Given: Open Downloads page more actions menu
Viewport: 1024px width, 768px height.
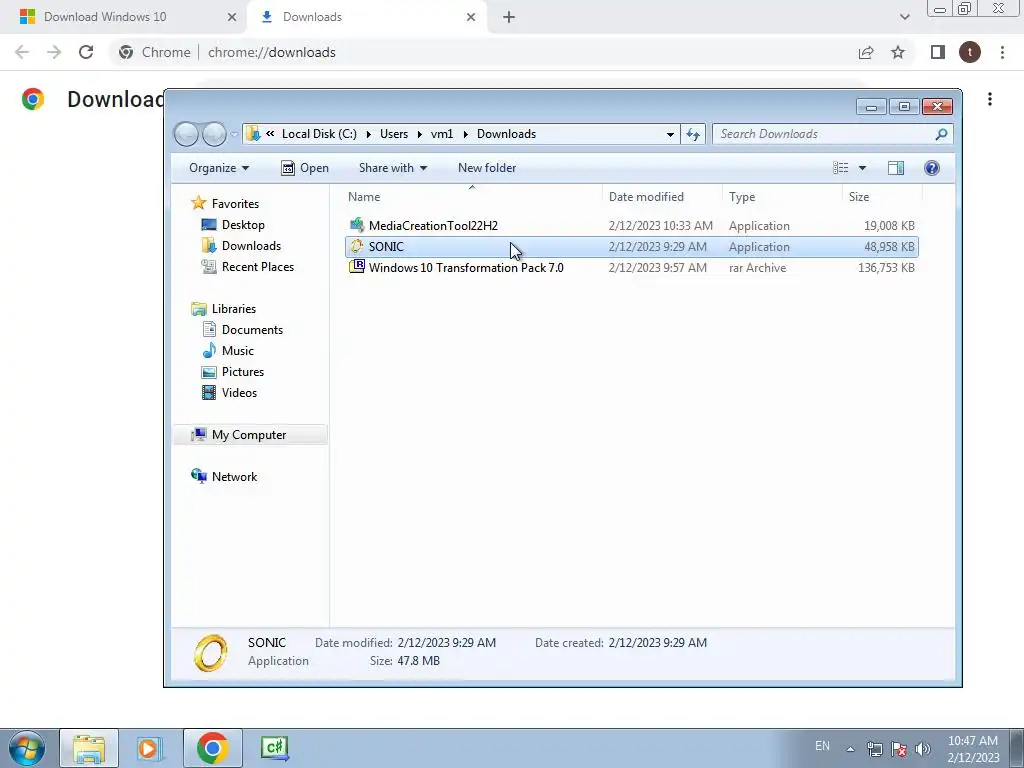Looking at the screenshot, I should [990, 99].
